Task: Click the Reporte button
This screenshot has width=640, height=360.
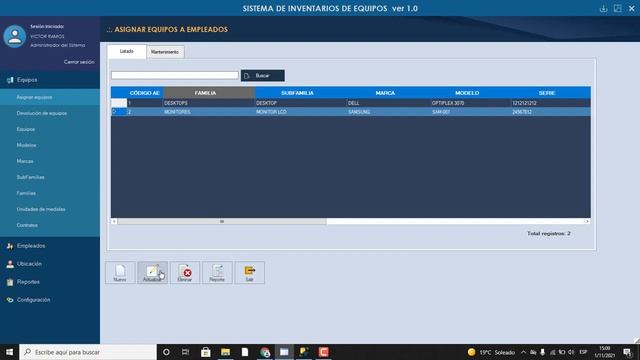Action: [x=217, y=272]
